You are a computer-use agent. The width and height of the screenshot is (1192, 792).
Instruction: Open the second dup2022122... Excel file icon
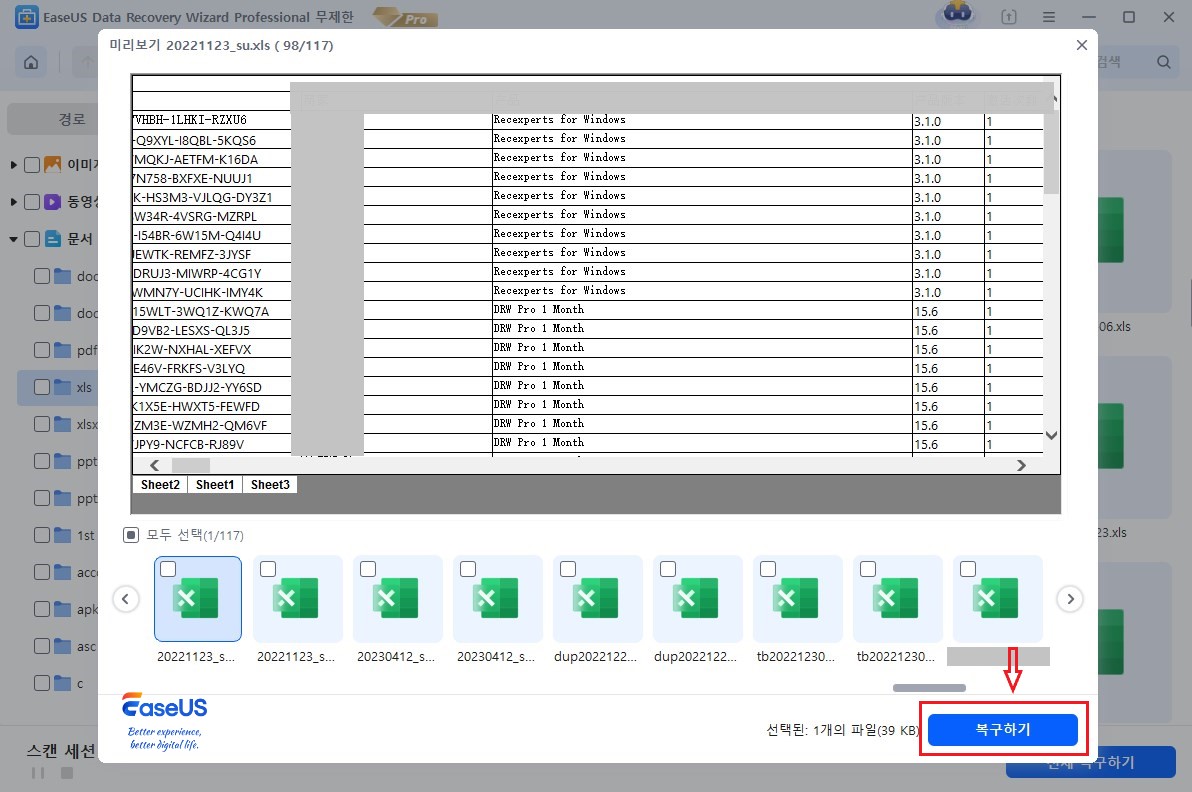(696, 597)
